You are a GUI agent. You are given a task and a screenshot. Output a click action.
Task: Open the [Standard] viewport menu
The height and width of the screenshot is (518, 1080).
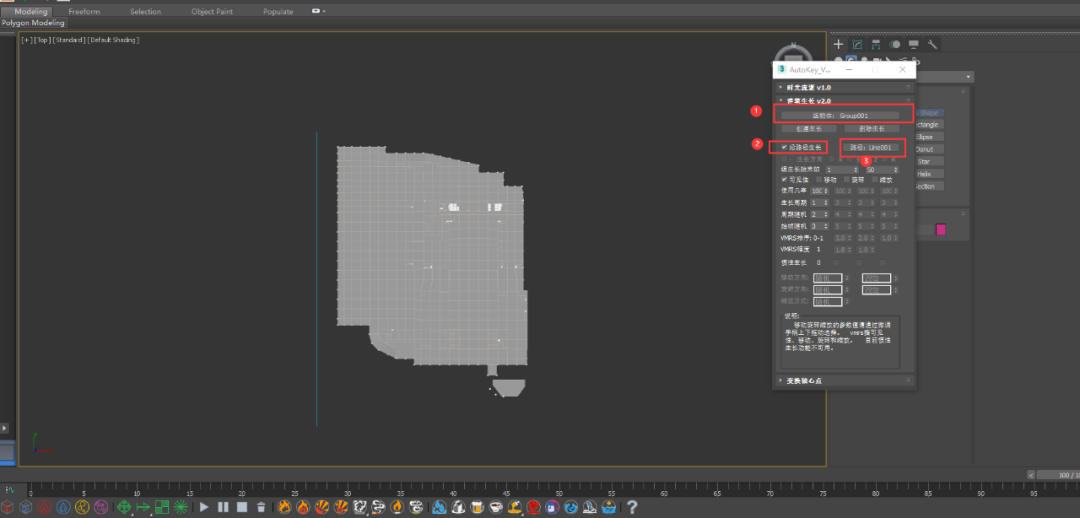pyautogui.click(x=68, y=40)
